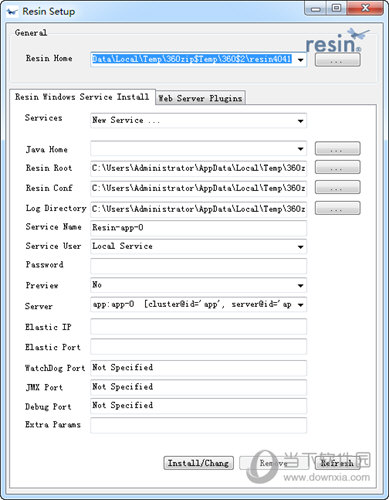Viewport: 389px width, 500px height.
Task: Click the Elastic Port input field
Action: pyautogui.click(x=198, y=347)
